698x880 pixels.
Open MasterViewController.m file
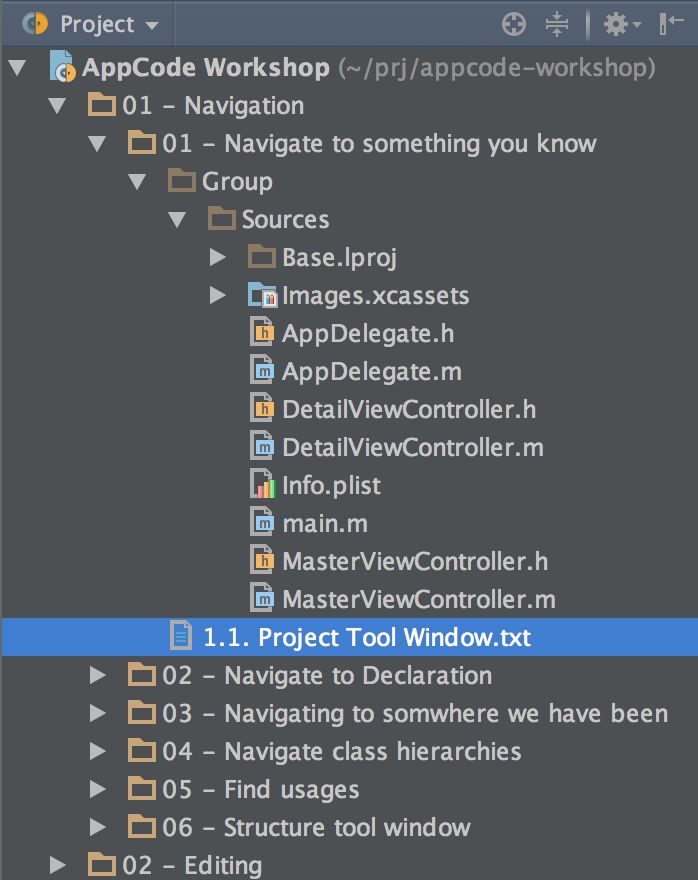(x=419, y=600)
